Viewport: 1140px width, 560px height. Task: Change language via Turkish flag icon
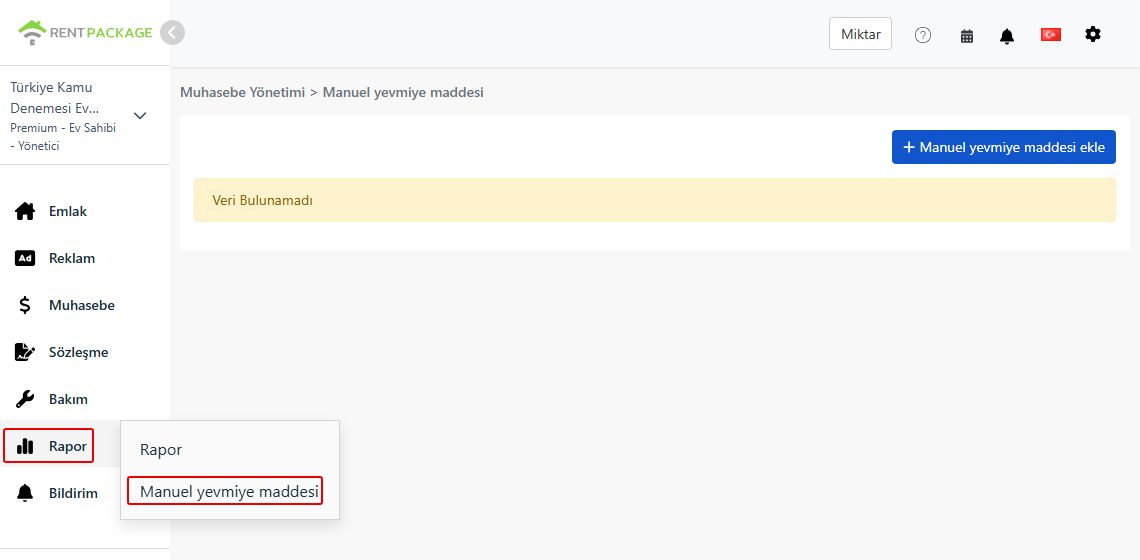tap(1051, 34)
